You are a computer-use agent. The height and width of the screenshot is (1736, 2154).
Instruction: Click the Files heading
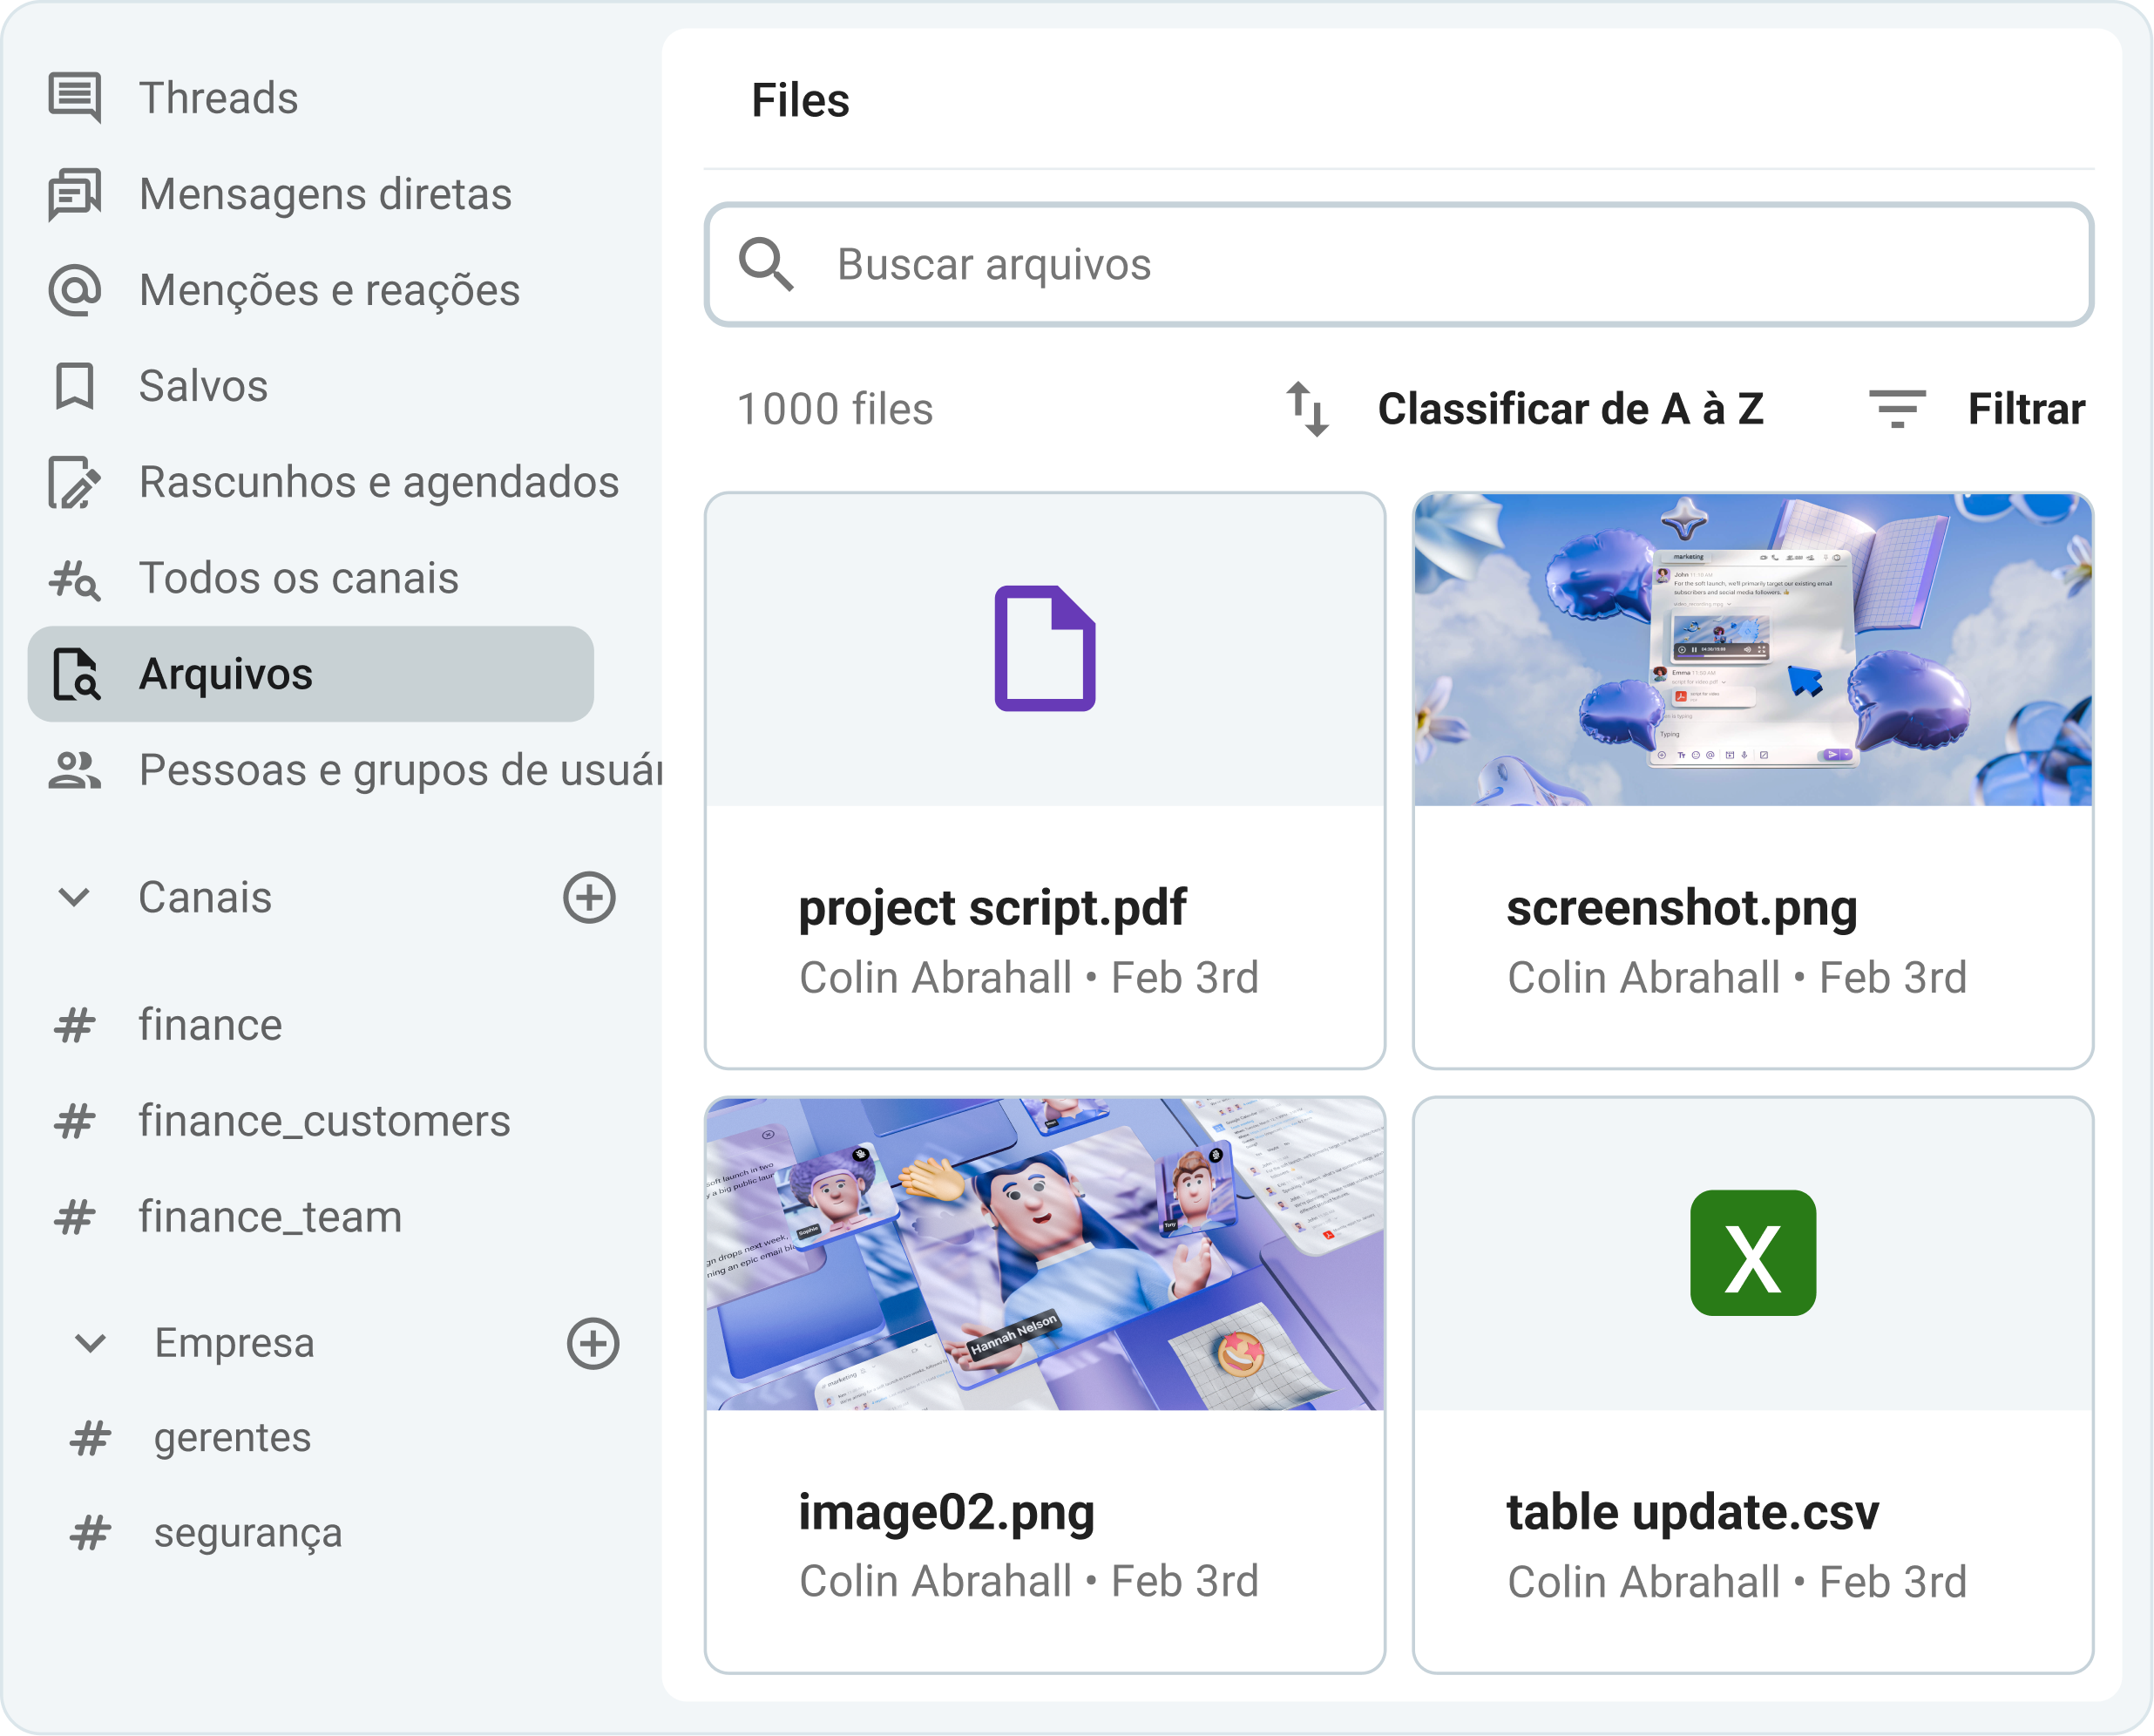(x=800, y=100)
